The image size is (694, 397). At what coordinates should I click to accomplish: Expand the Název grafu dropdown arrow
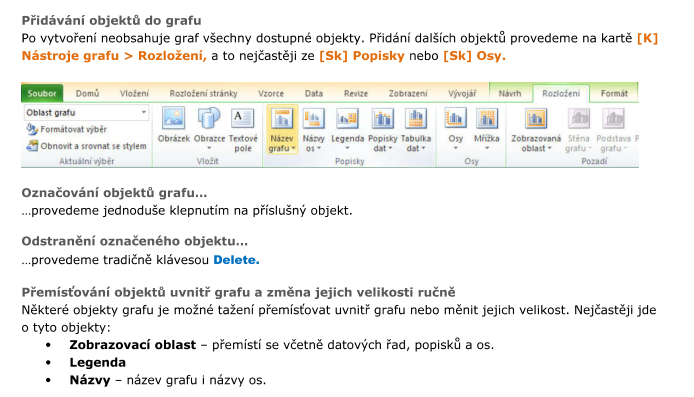point(293,149)
